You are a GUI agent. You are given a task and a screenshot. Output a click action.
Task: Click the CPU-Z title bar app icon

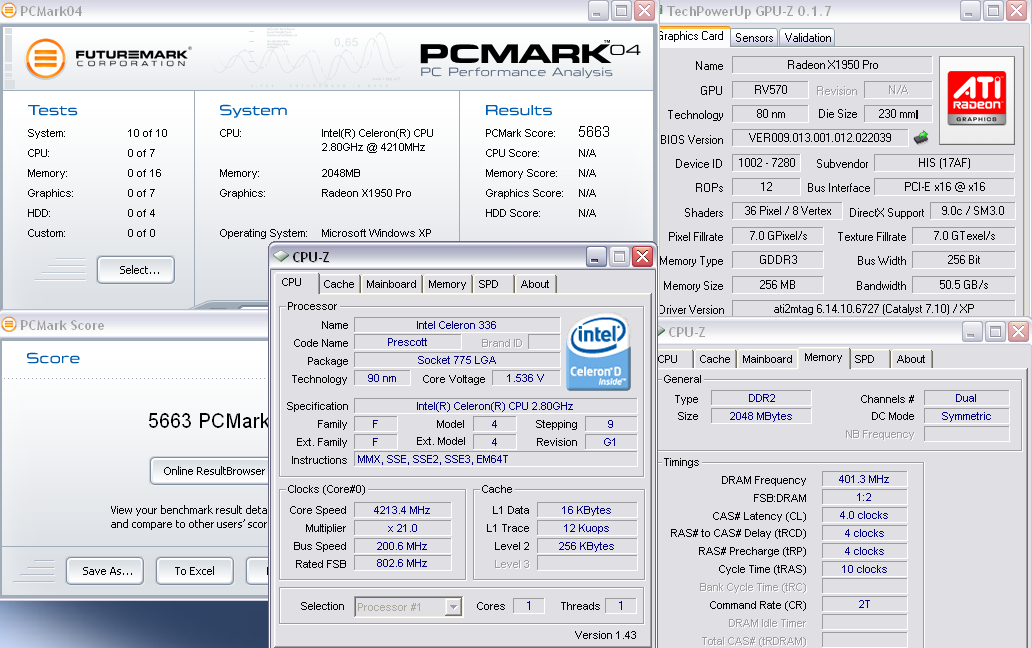281,256
